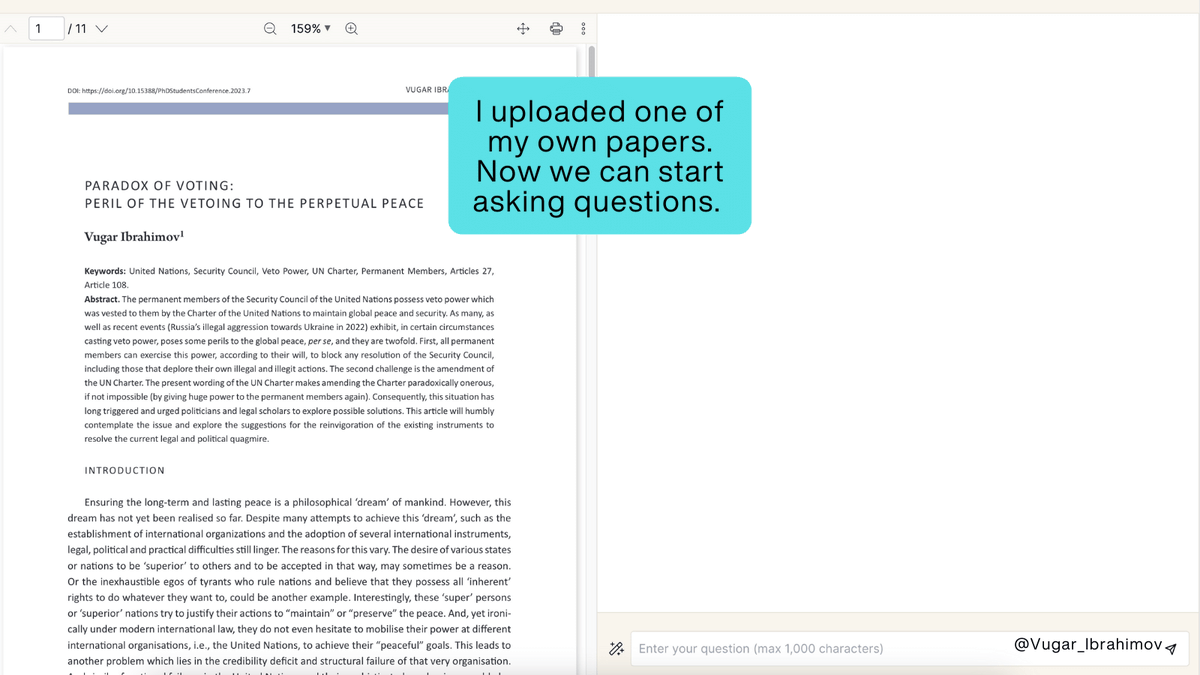Open the more options menu

pos(583,29)
